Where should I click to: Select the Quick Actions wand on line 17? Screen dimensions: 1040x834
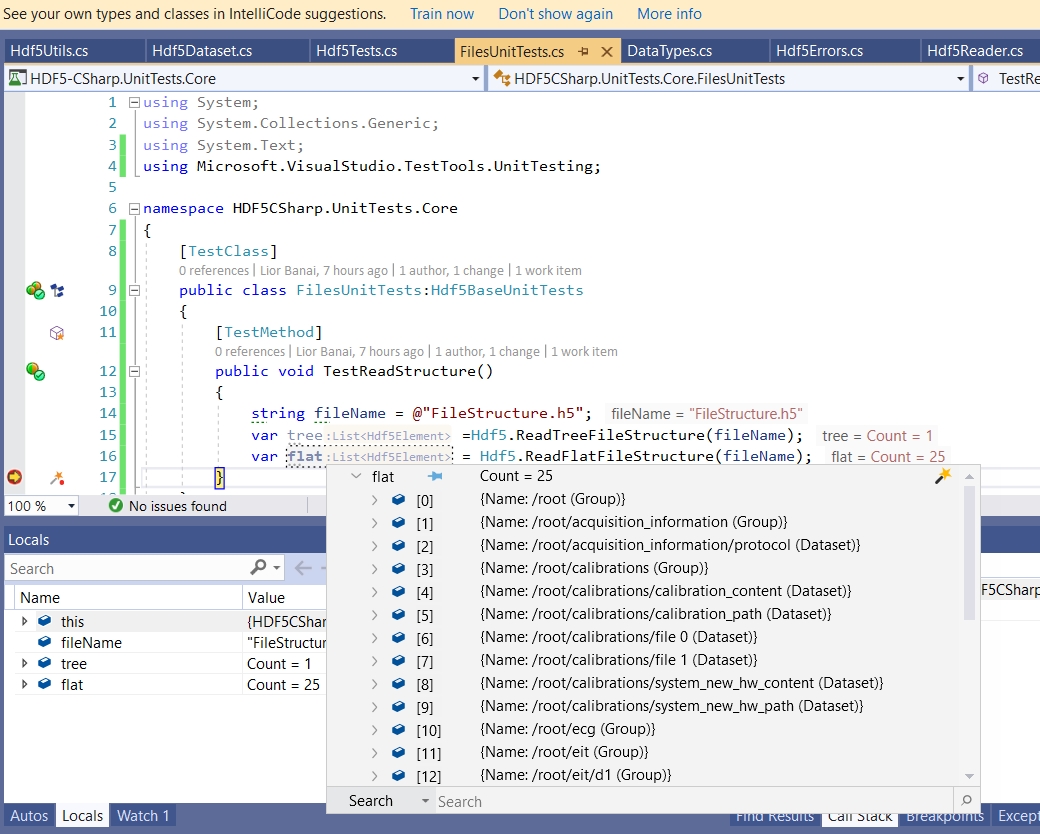(57, 478)
